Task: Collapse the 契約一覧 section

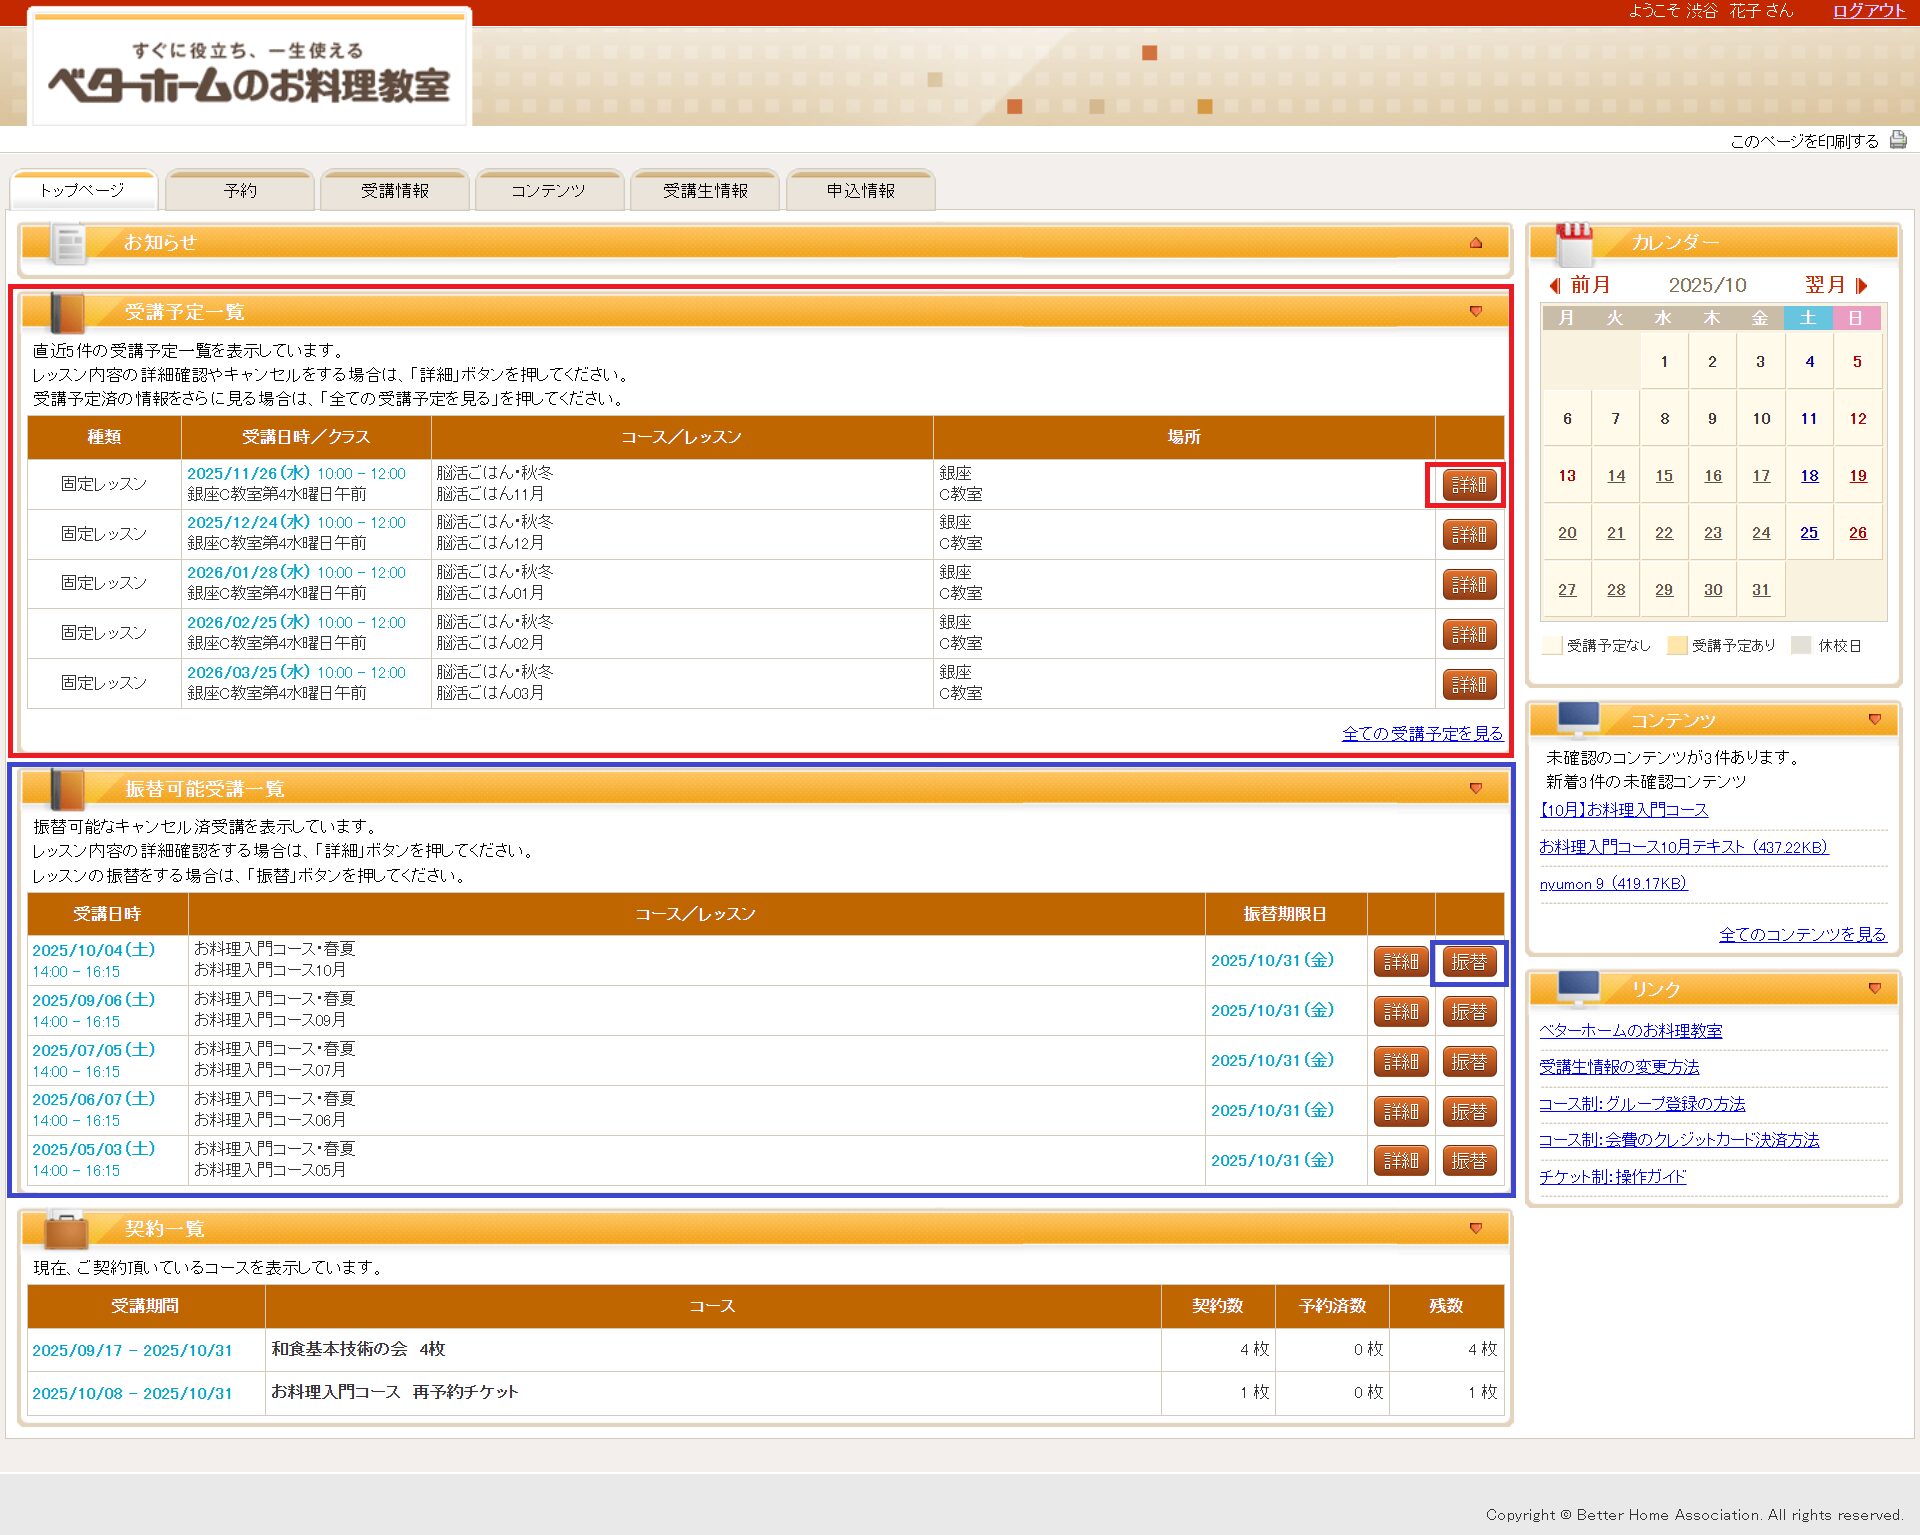Action: pyautogui.click(x=1475, y=1229)
